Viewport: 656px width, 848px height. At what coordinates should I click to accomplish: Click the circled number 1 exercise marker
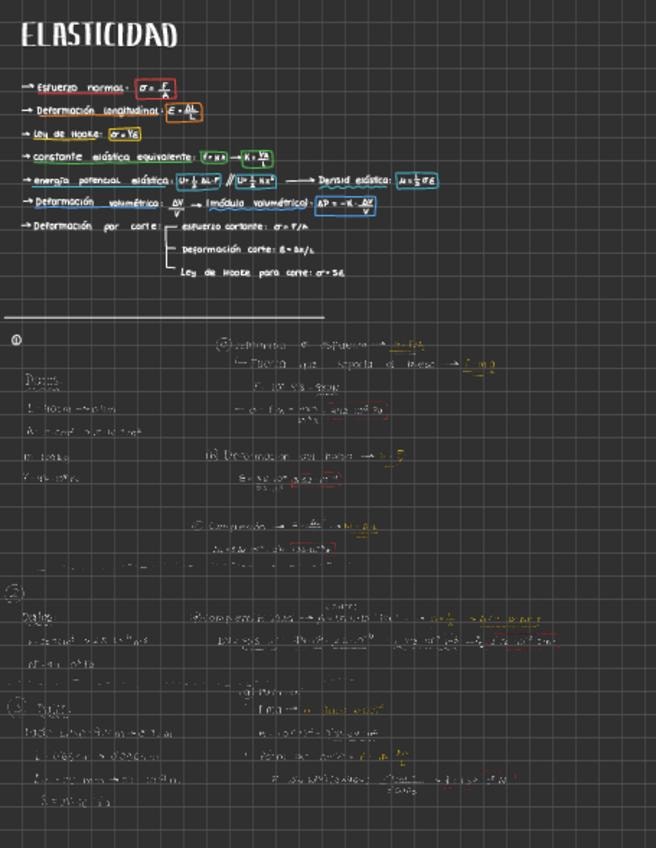(x=16, y=341)
